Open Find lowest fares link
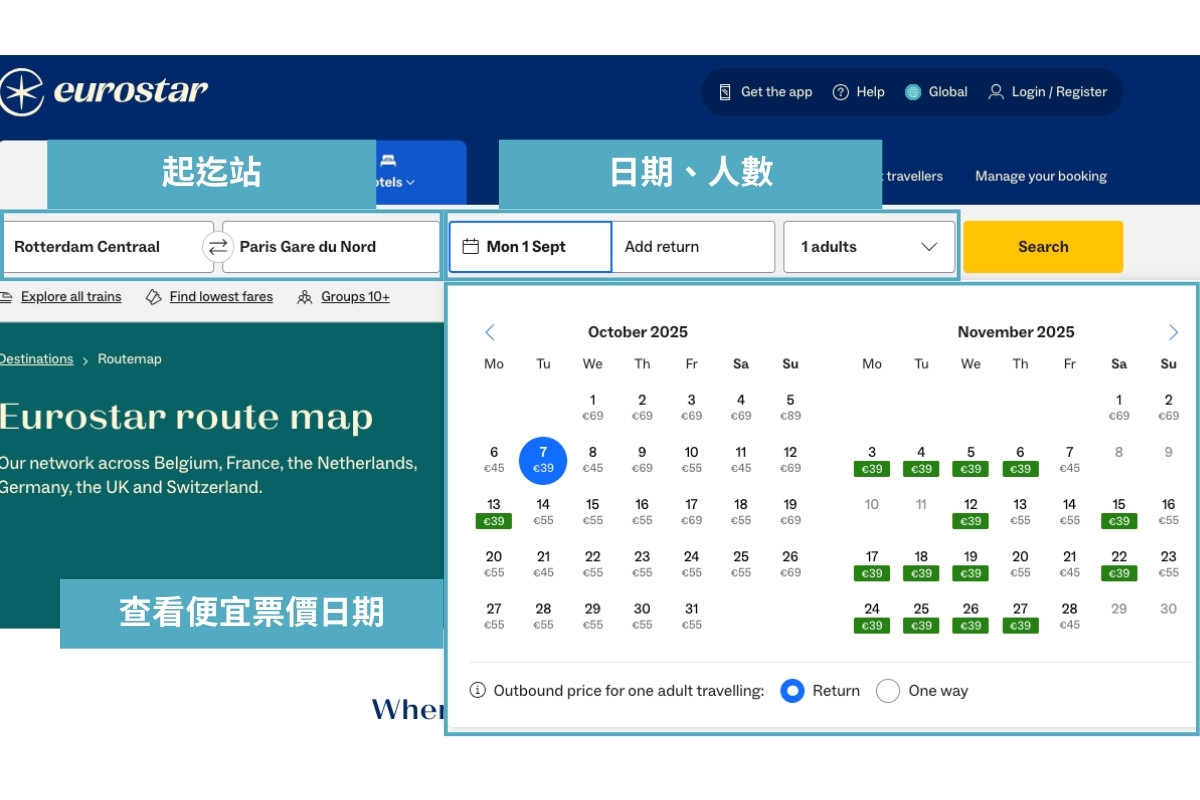 click(221, 297)
